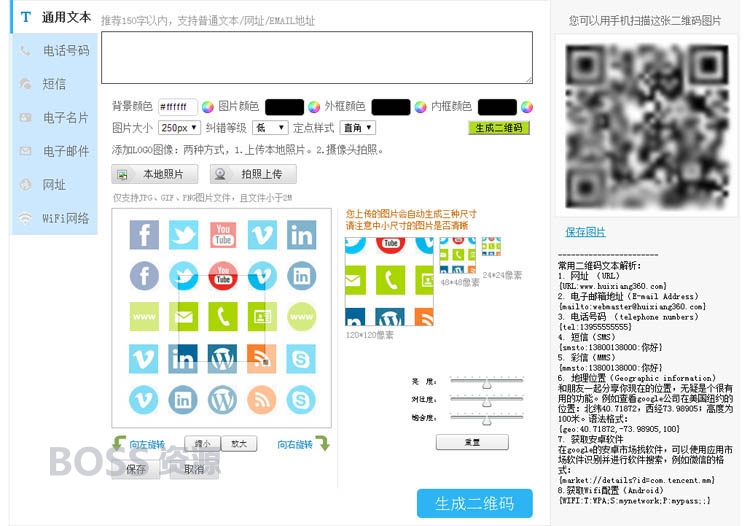Screen dimensions: 750x526
Task: Click the phone icon beside 电话号码
Action: pos(25,50)
